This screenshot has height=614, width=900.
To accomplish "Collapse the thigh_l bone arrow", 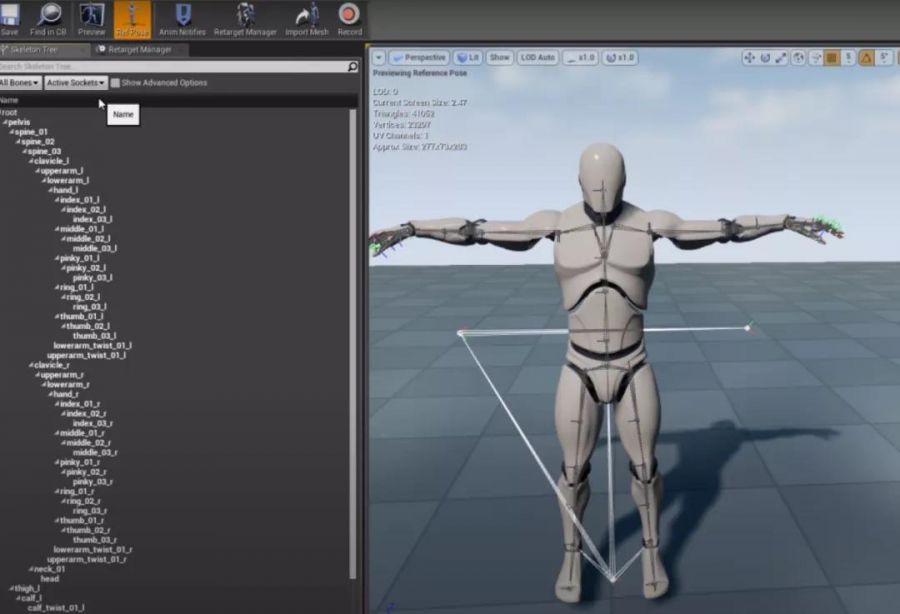I will click(11, 589).
